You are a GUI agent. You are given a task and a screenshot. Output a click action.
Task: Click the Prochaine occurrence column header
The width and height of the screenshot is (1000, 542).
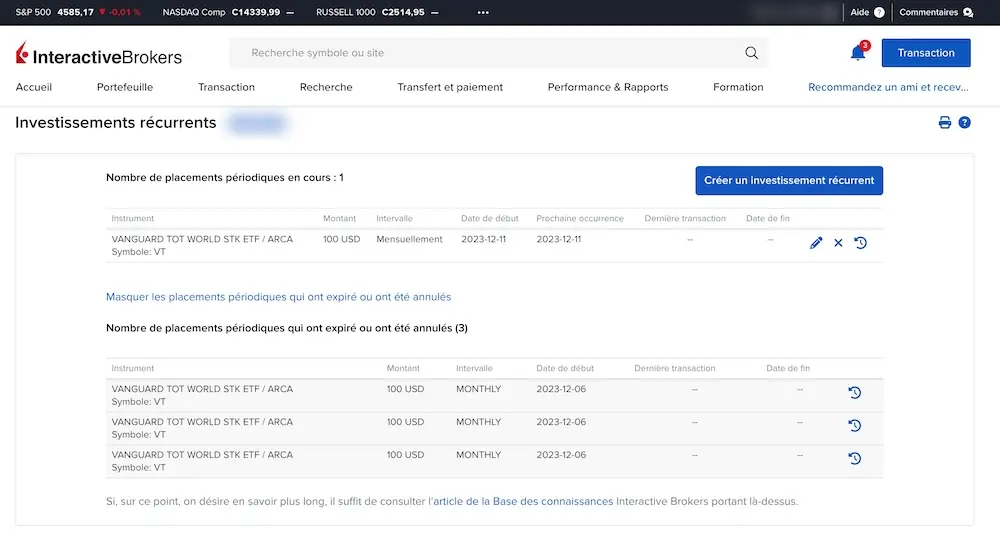580,219
